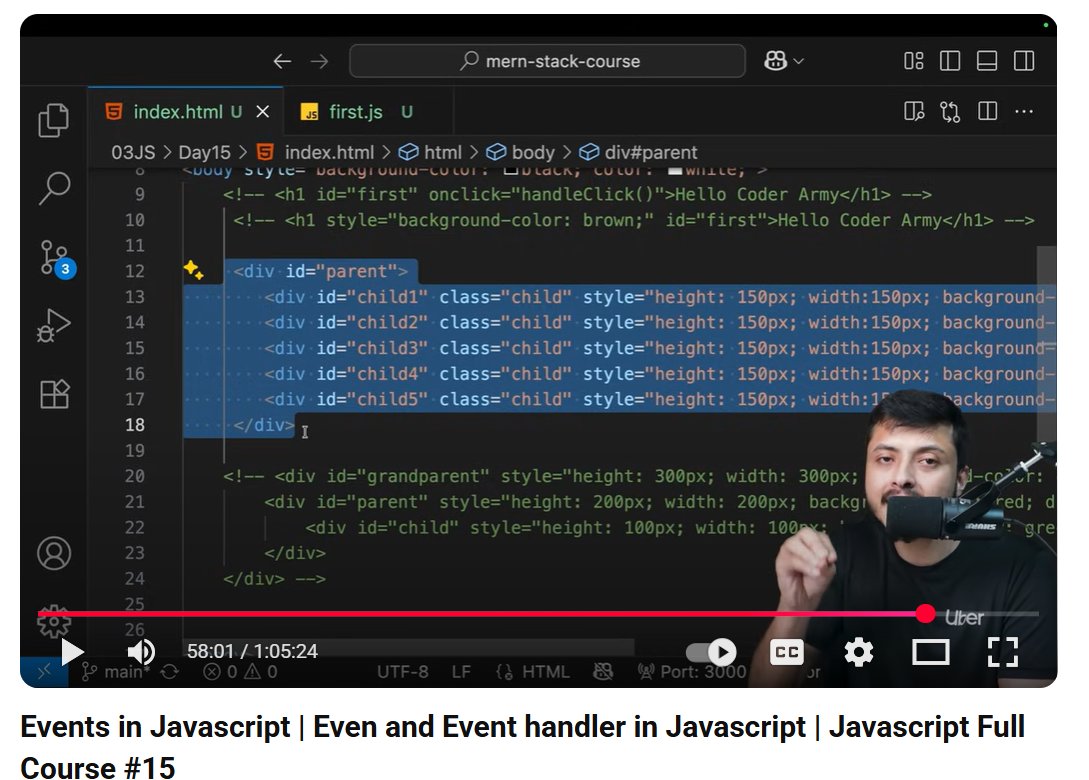The width and height of the screenshot is (1089, 780).
Task: Go forward using the navigation arrow
Action: point(319,61)
